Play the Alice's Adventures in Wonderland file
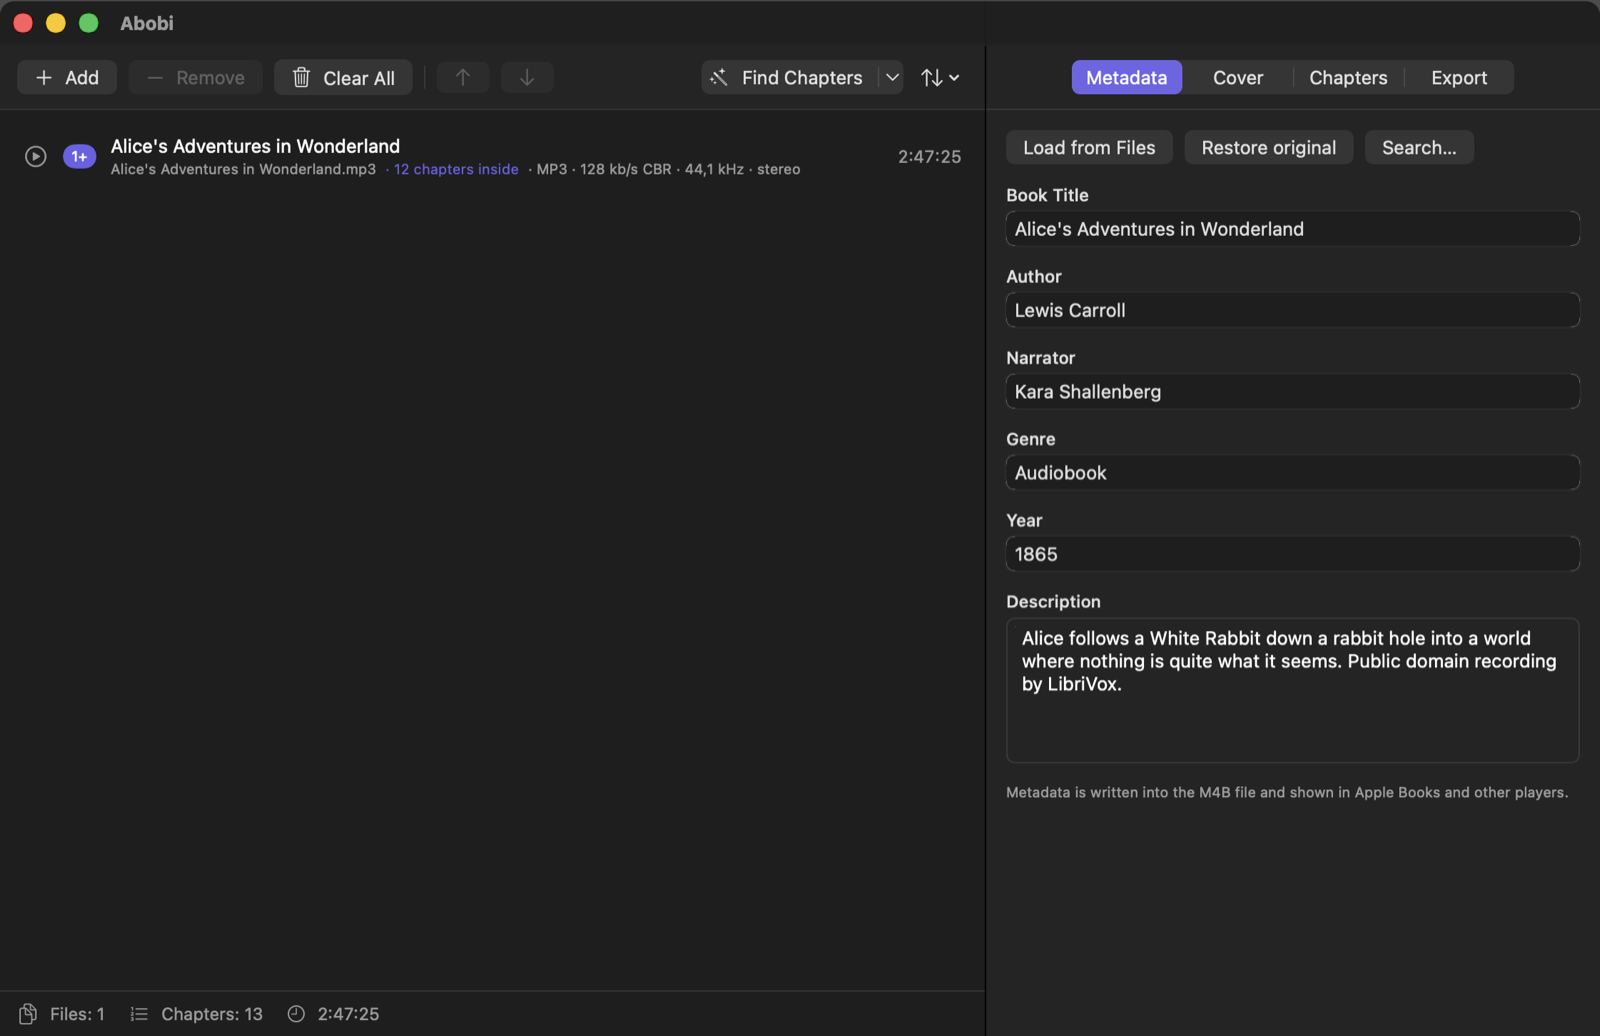This screenshot has height=1036, width=1600. pyautogui.click(x=36, y=157)
